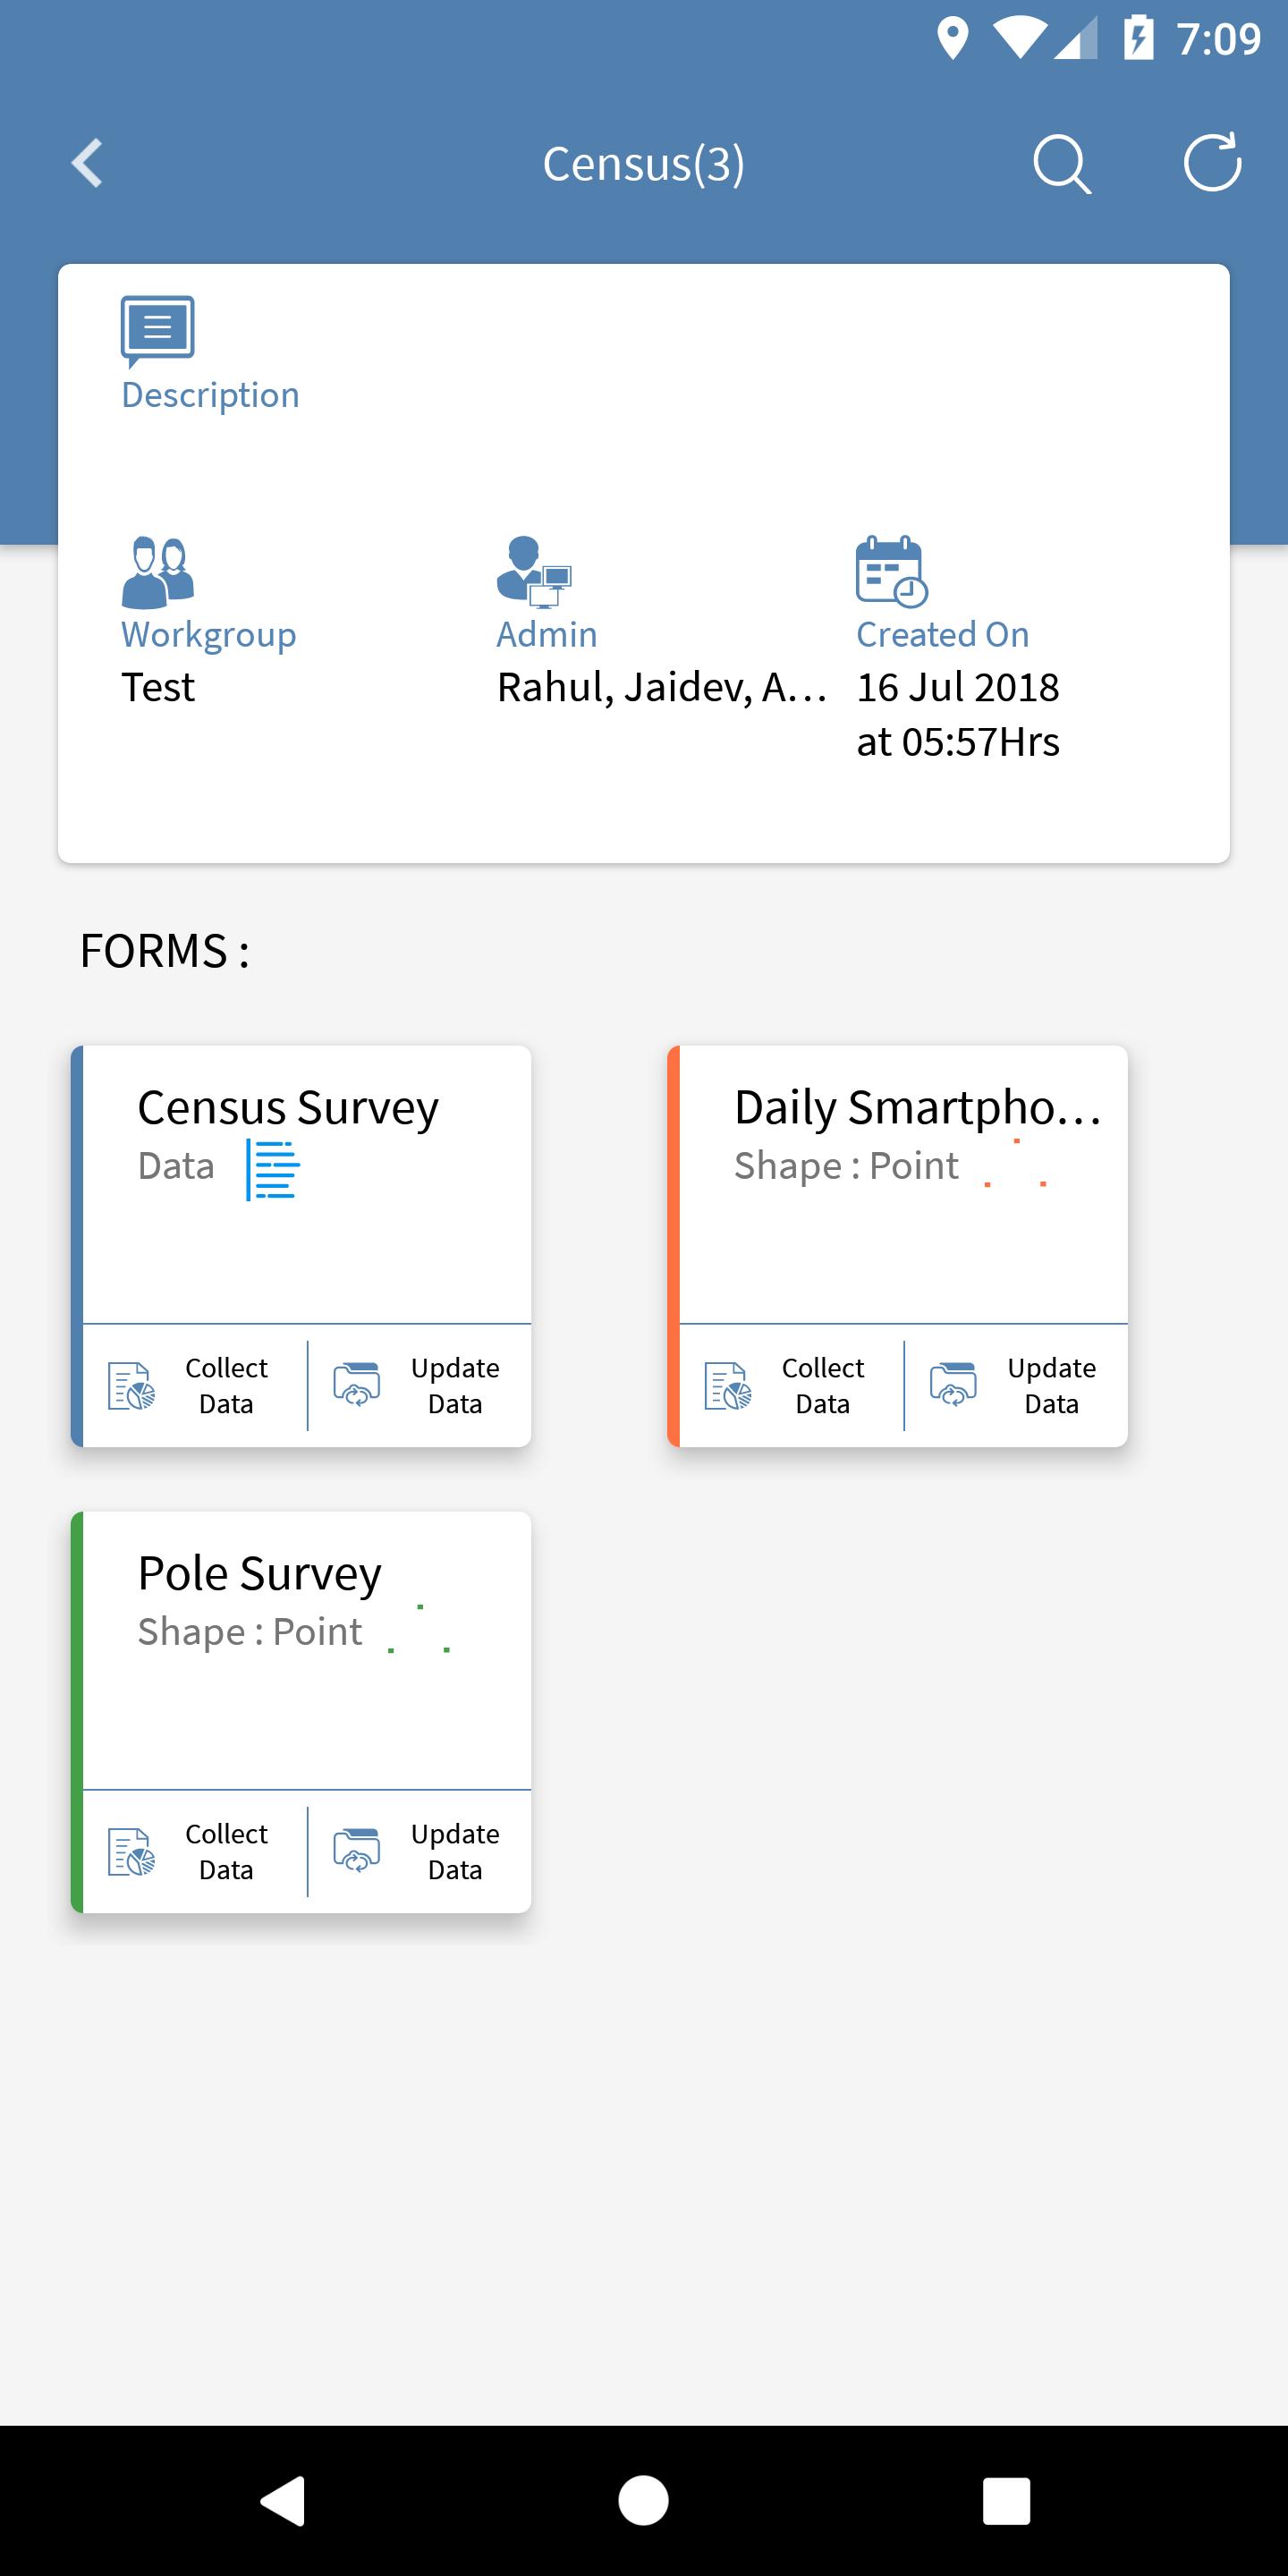Tap the Census Survey data list icon
1288x2576 pixels.
click(273, 1169)
